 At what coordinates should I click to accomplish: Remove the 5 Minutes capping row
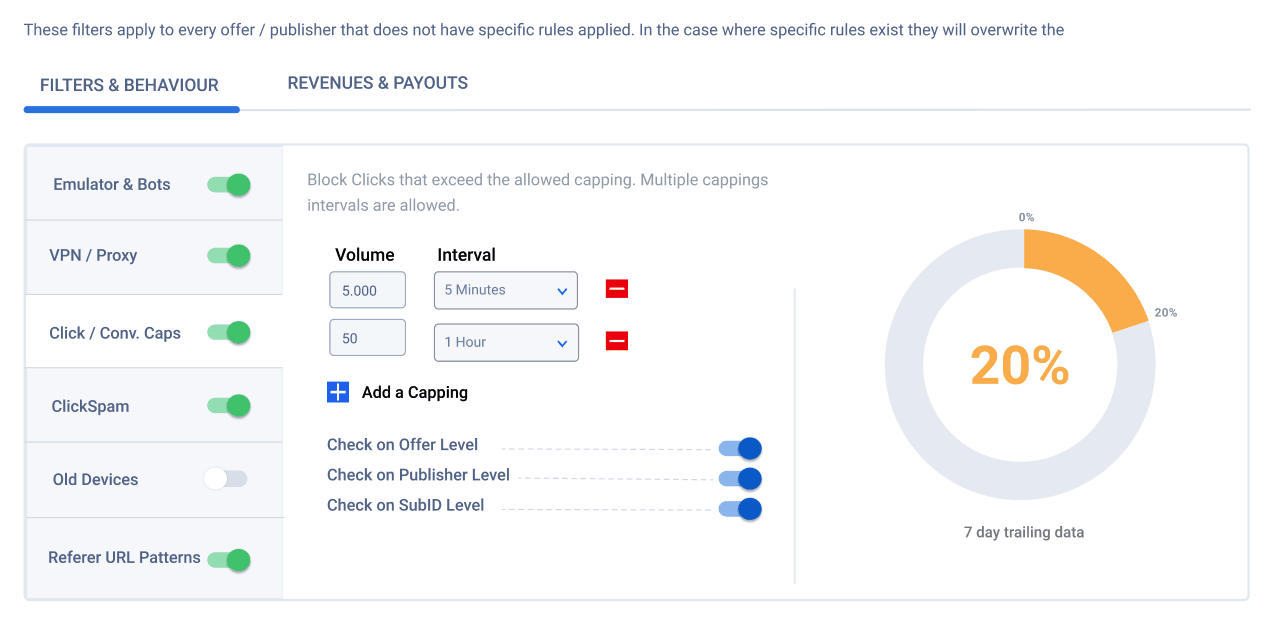click(x=617, y=290)
